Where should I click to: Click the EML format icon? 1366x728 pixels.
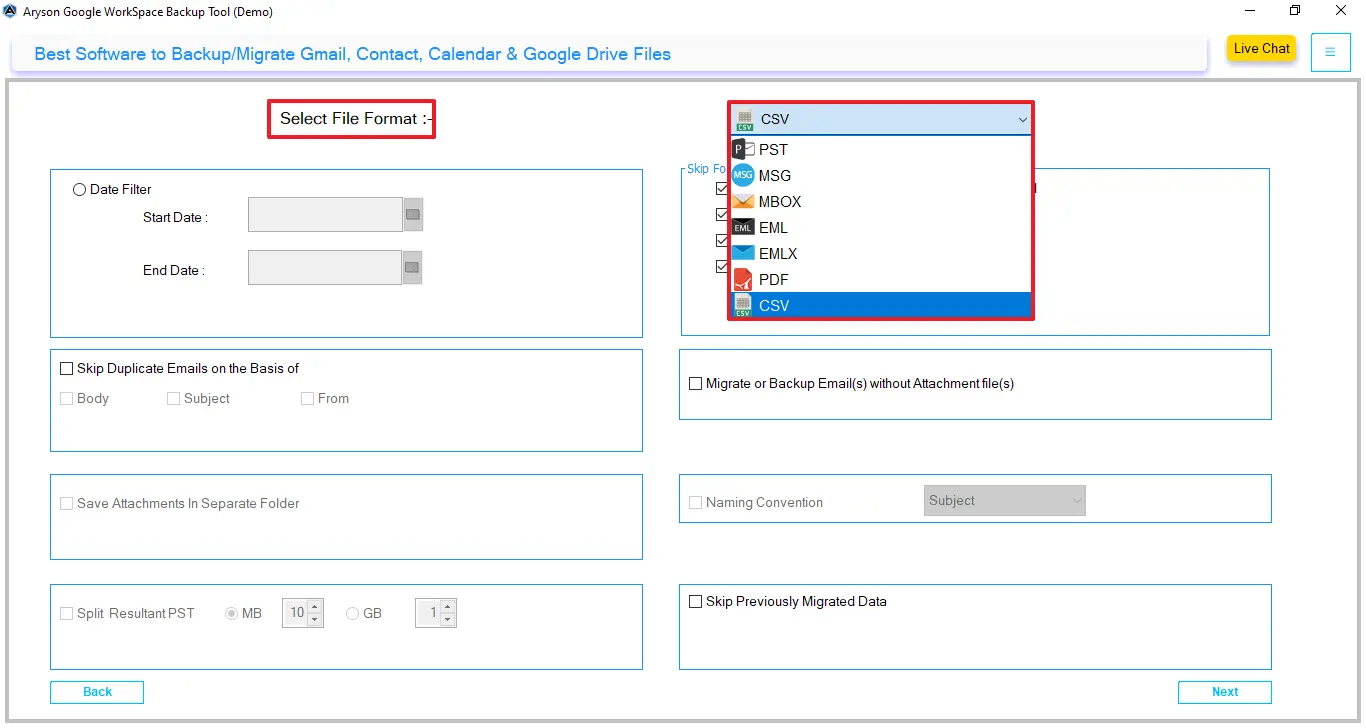tap(742, 227)
